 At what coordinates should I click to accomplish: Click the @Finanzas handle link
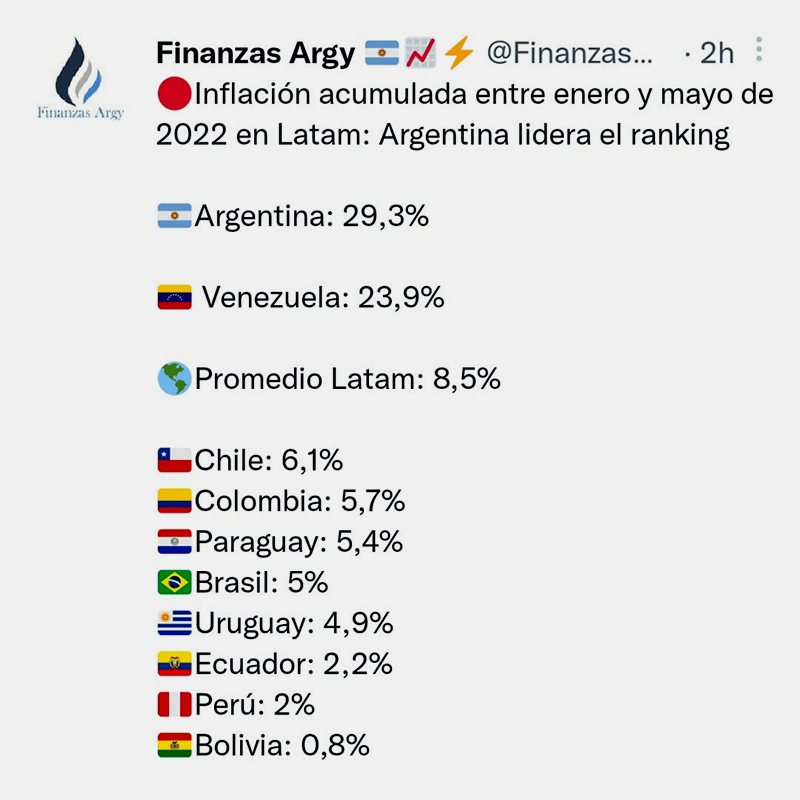(569, 52)
